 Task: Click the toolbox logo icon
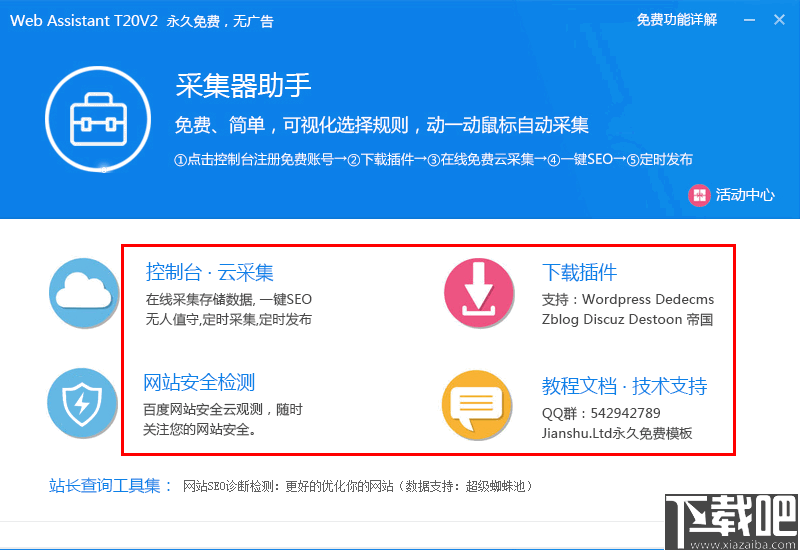tap(98, 118)
